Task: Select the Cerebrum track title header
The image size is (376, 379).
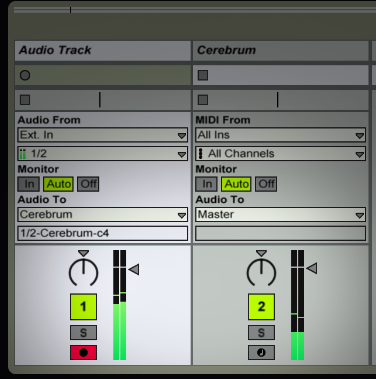Action: (x=281, y=51)
